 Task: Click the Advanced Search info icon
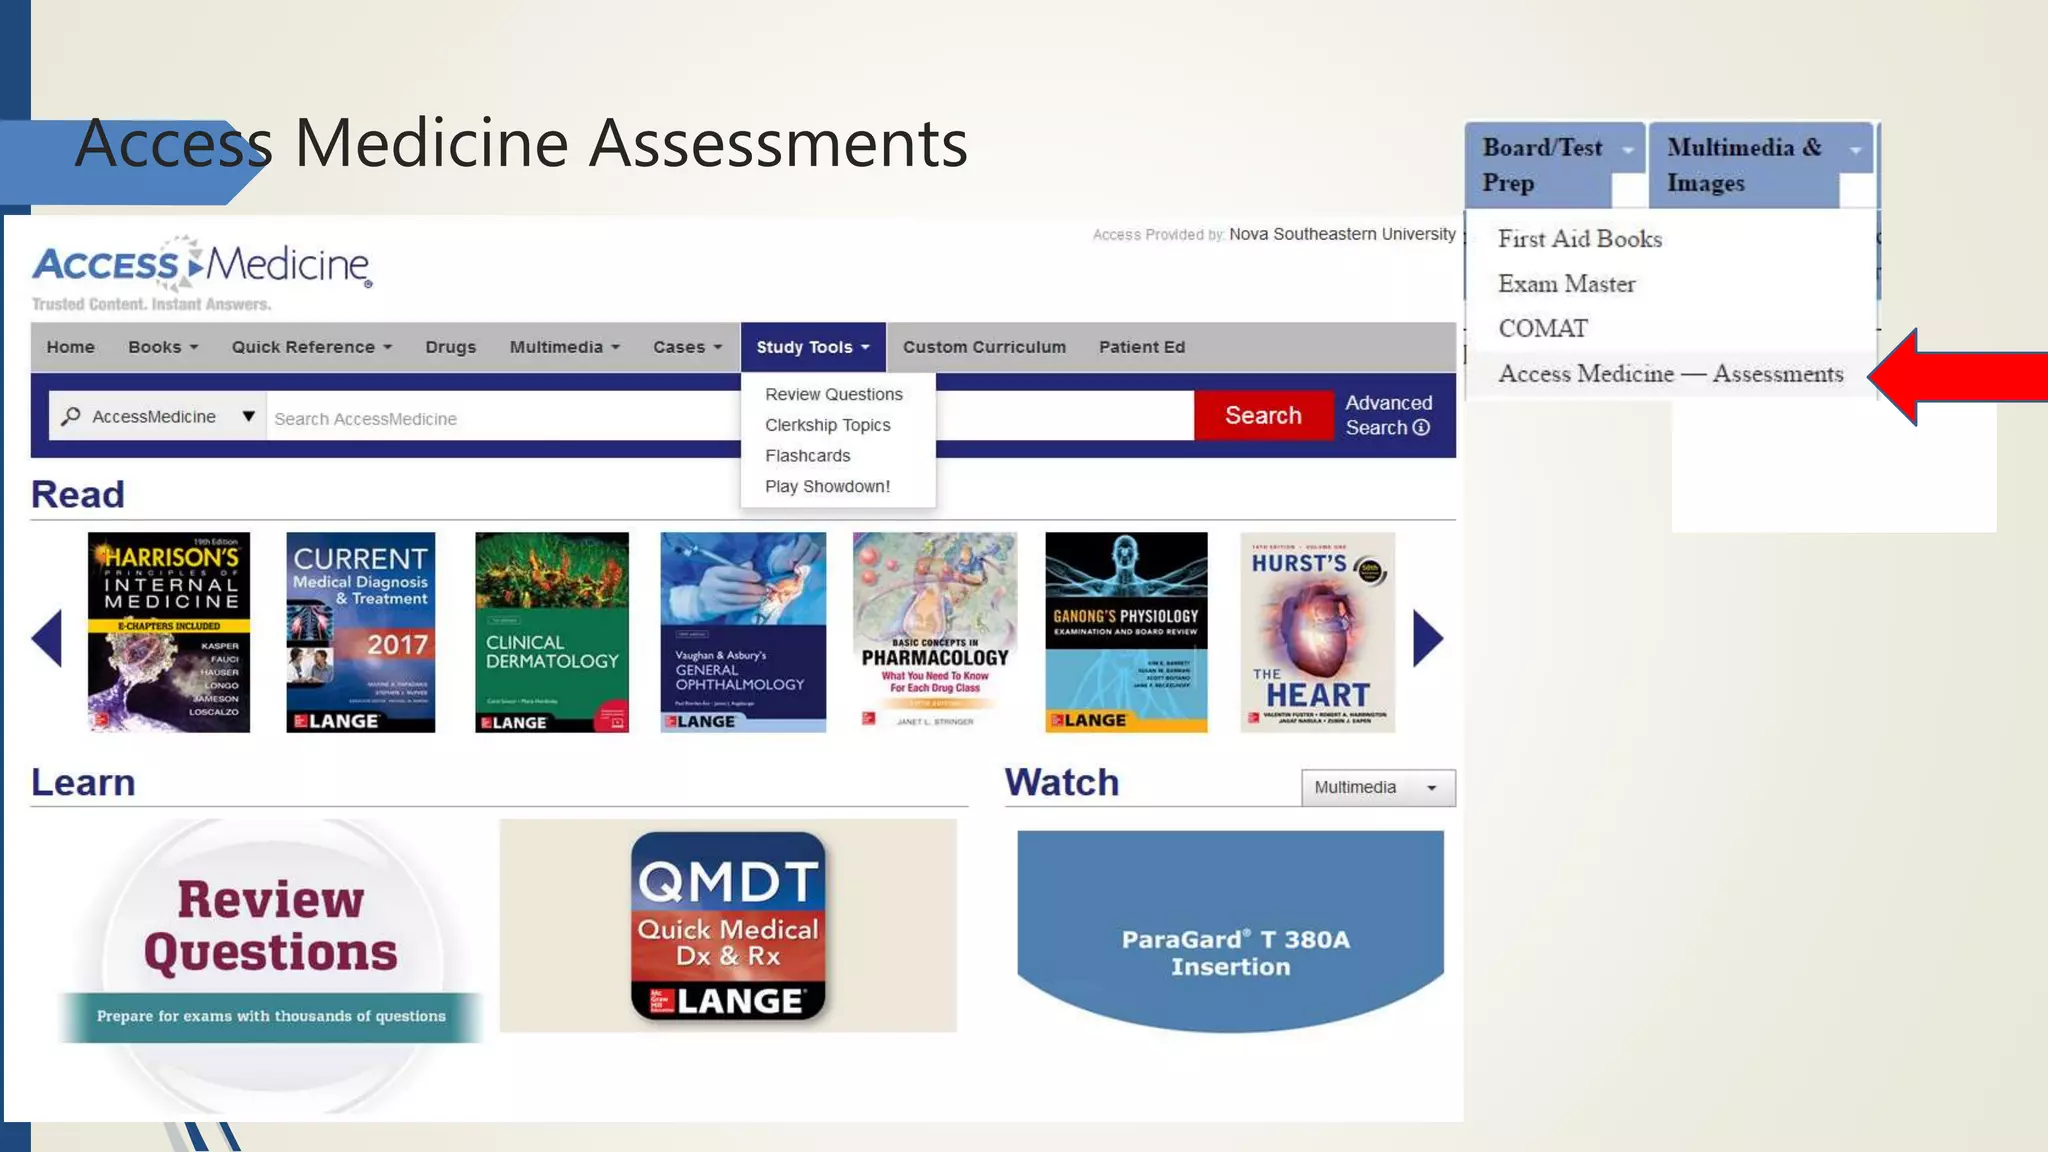point(1421,427)
